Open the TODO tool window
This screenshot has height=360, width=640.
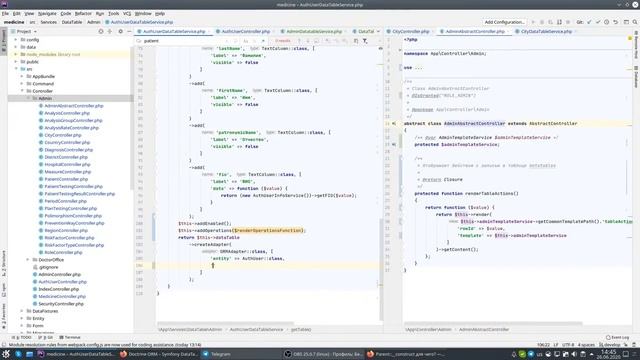point(22,338)
